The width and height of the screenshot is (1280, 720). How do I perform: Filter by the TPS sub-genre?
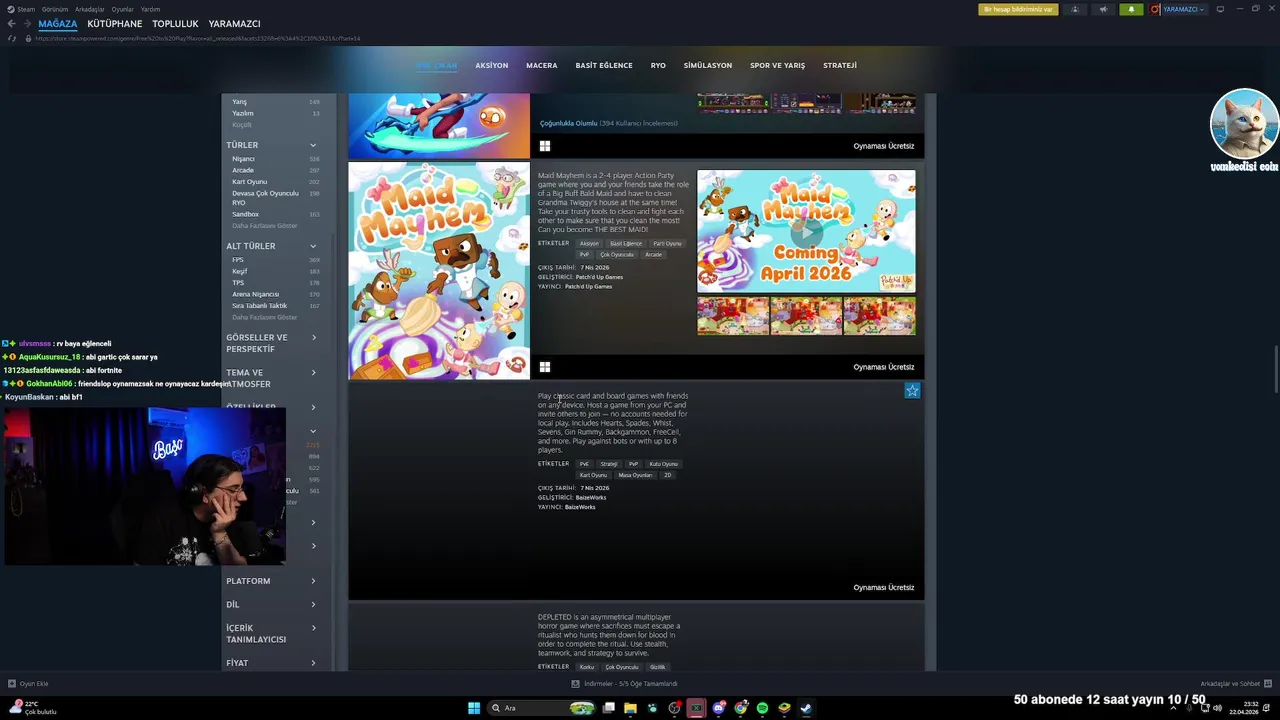point(238,283)
